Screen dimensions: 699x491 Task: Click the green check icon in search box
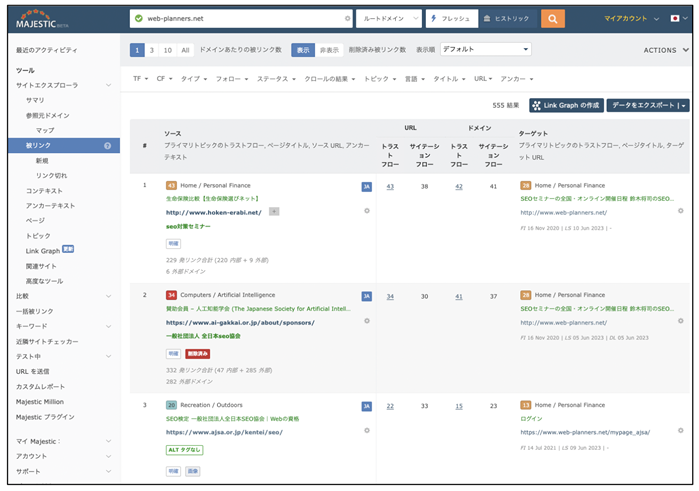[139, 18]
